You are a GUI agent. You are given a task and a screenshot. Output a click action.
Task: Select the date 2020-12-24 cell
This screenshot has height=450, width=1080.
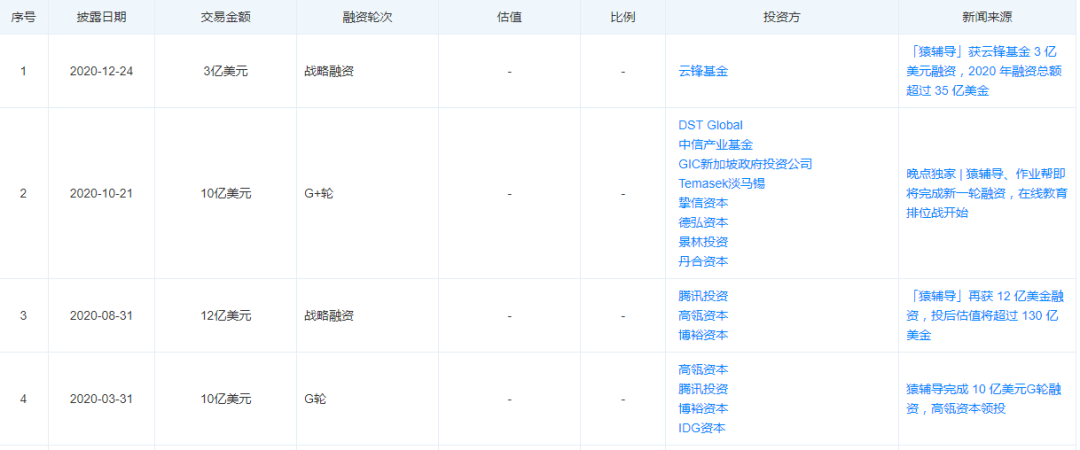[101, 71]
